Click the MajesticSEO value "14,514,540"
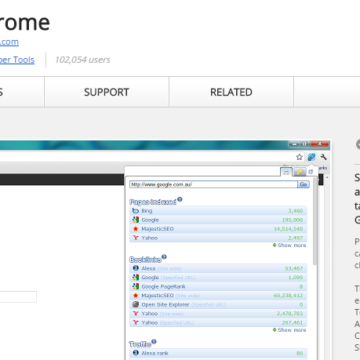This screenshot has width=360, height=360. (288, 229)
